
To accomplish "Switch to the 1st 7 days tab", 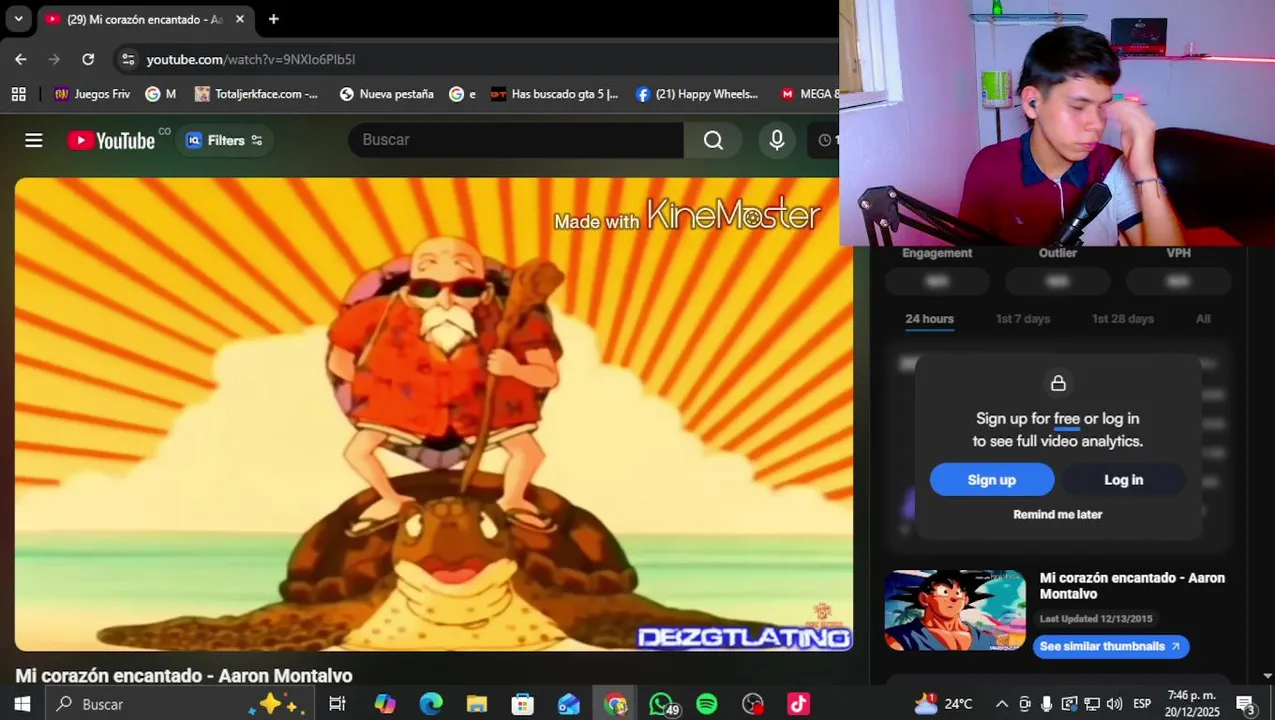I will click(x=1022, y=319).
